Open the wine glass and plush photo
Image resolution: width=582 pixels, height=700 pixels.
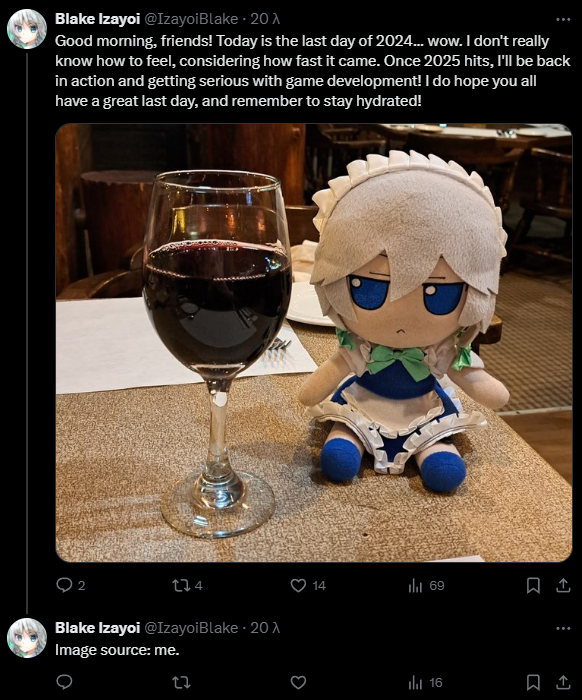314,343
